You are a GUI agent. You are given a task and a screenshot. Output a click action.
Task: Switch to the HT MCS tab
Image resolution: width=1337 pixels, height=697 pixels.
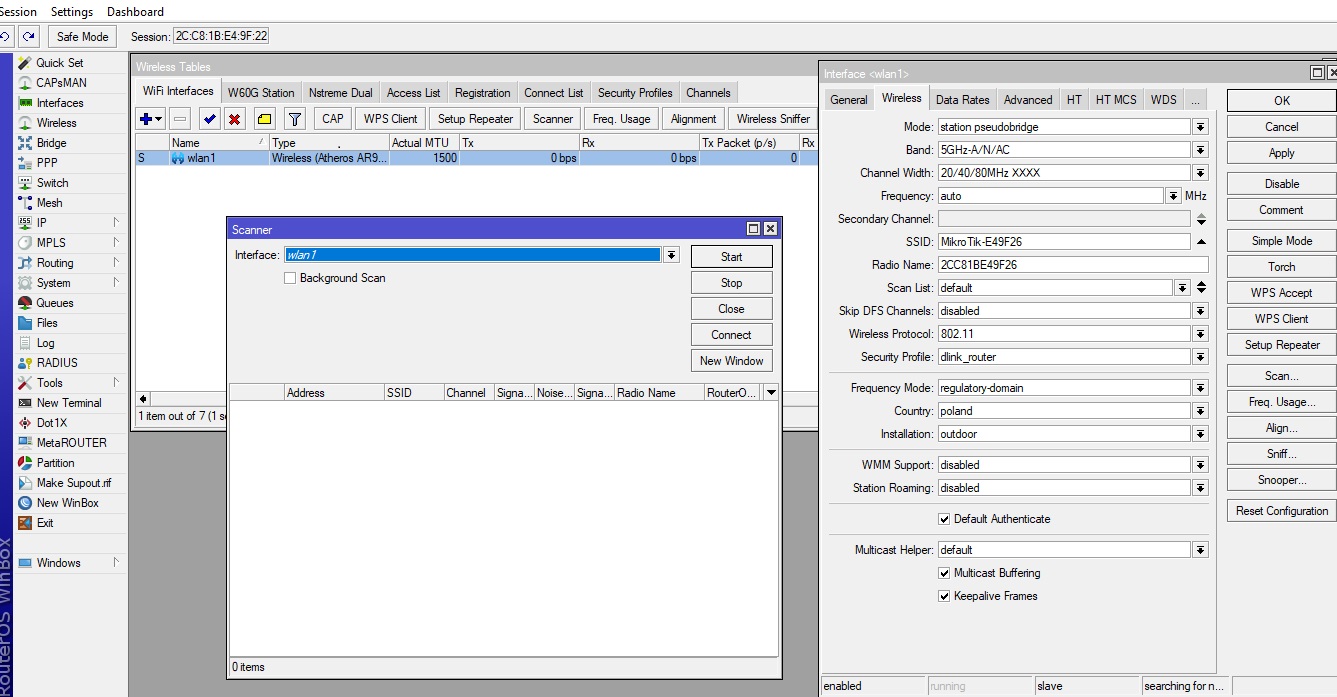(1115, 100)
